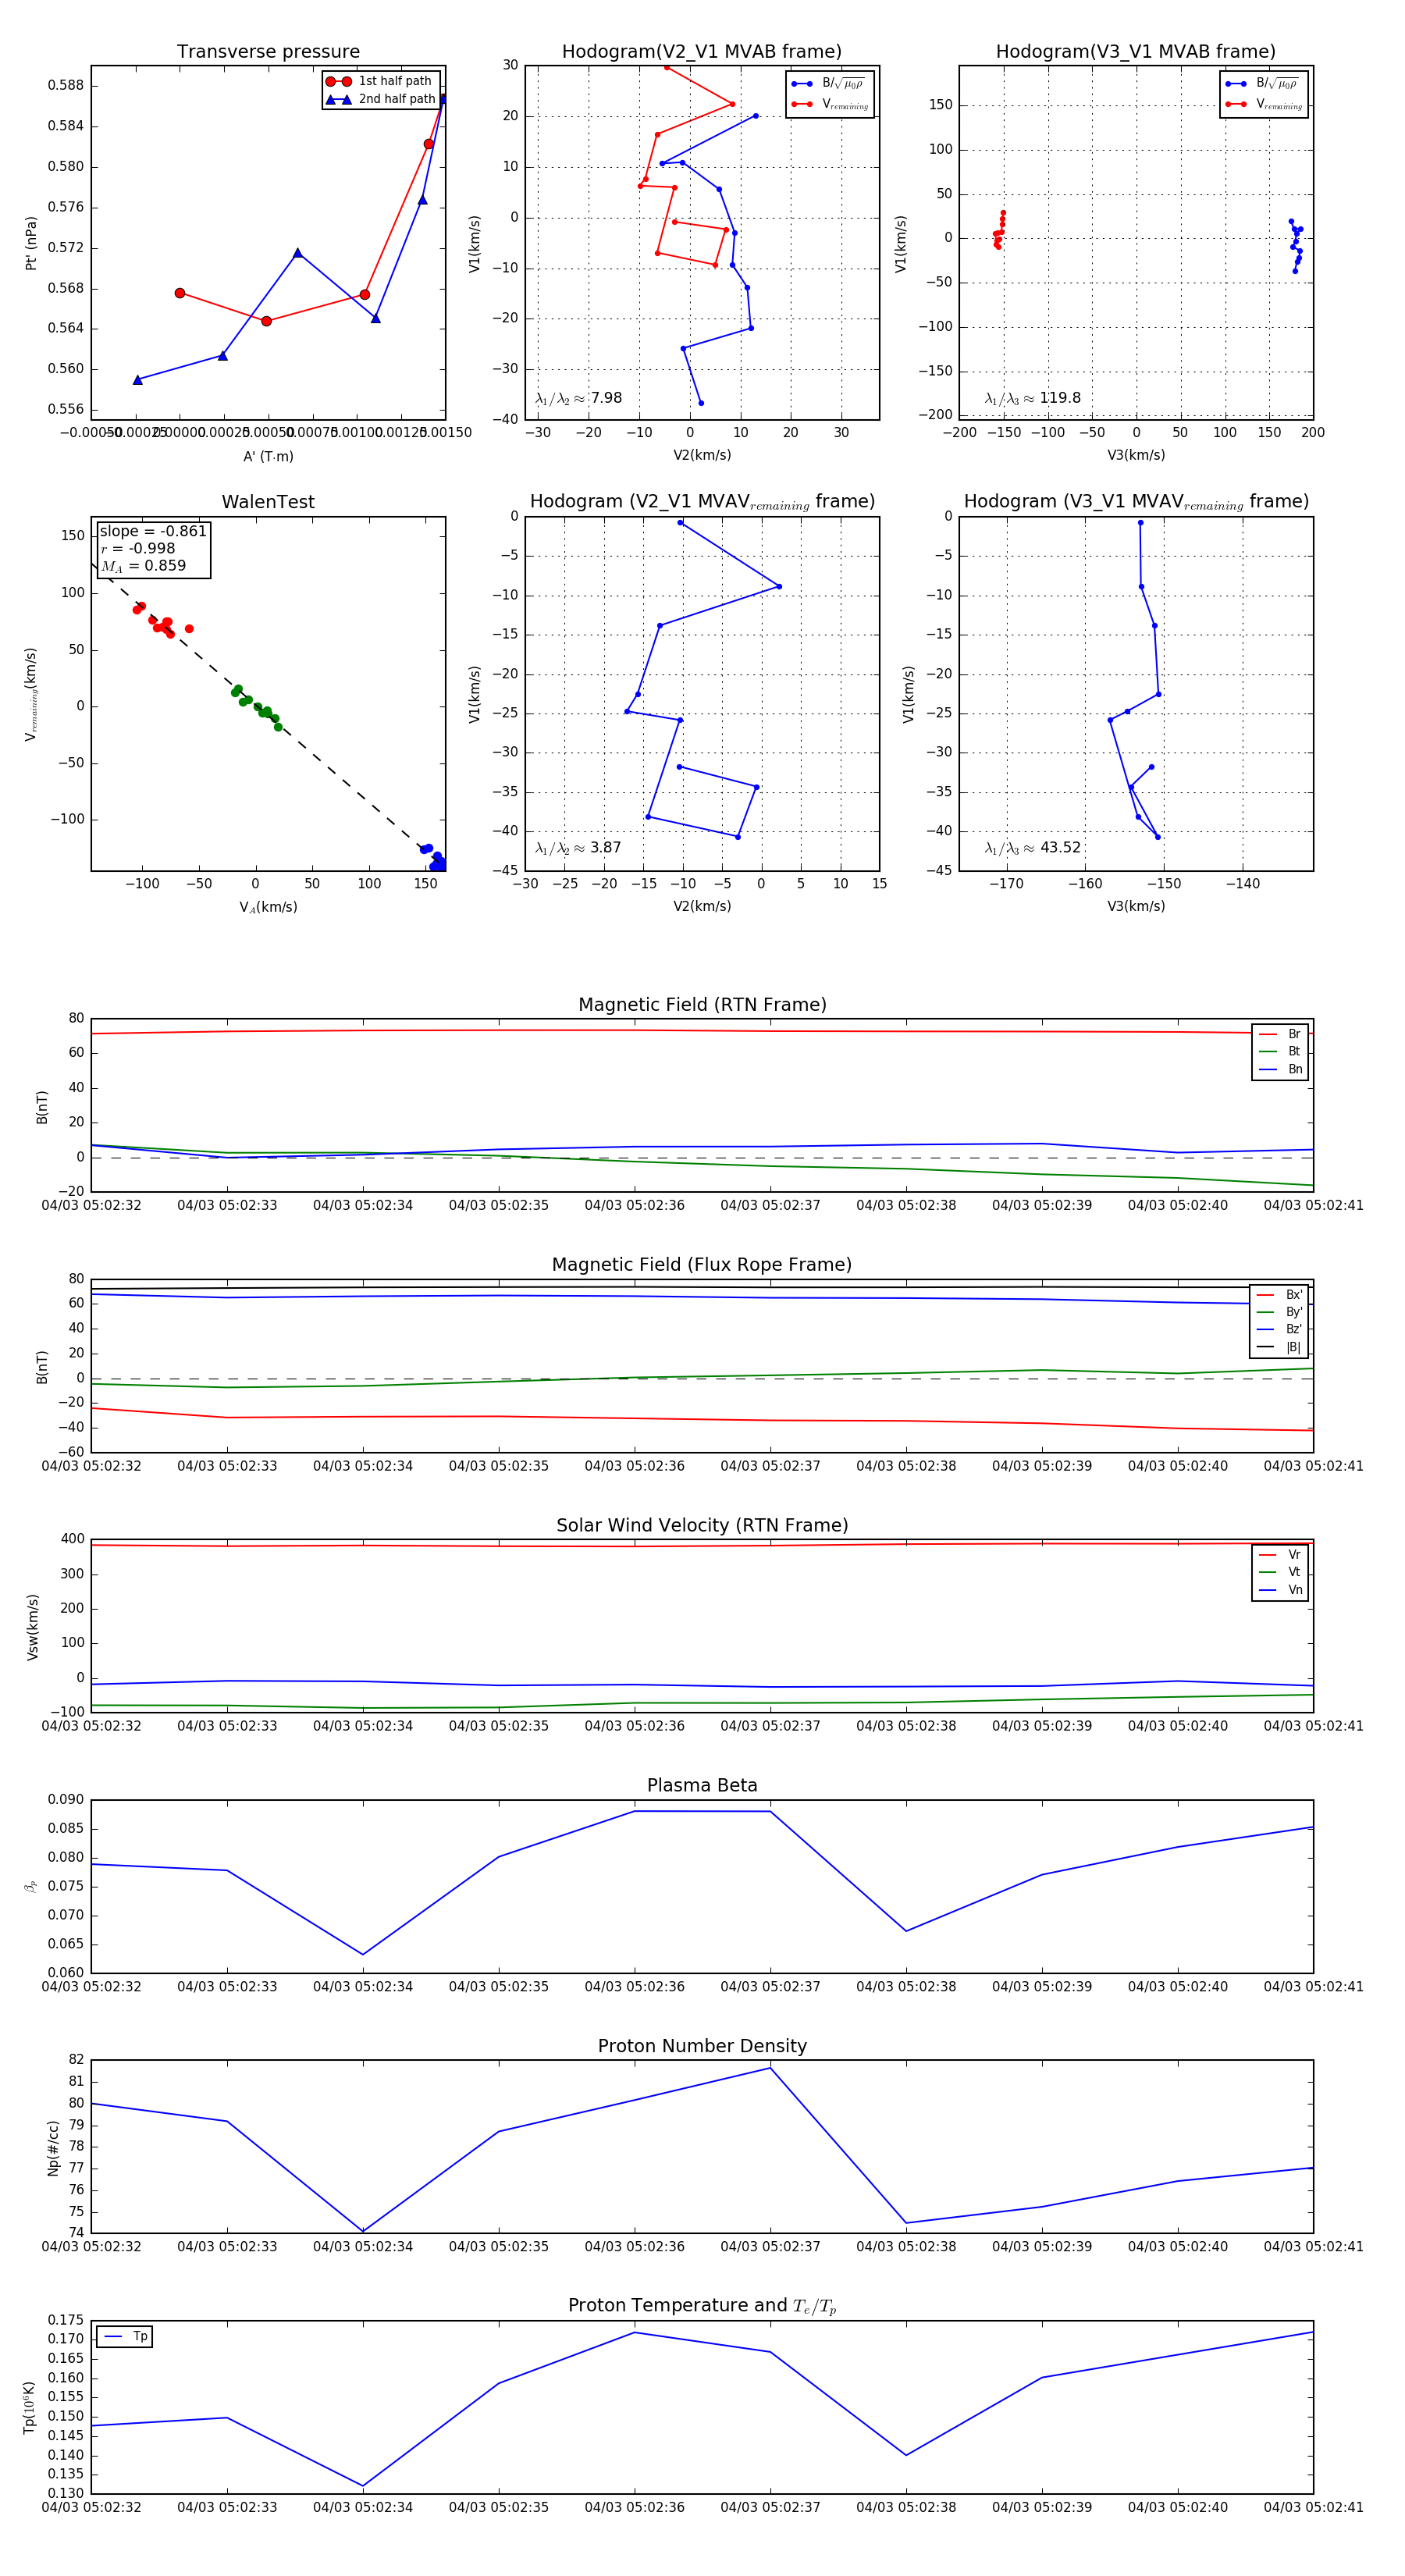Click the 'Hodogram(V2_V1 MVAB frame)' title
This screenshot has height=2576, width=1405.
click(701, 52)
